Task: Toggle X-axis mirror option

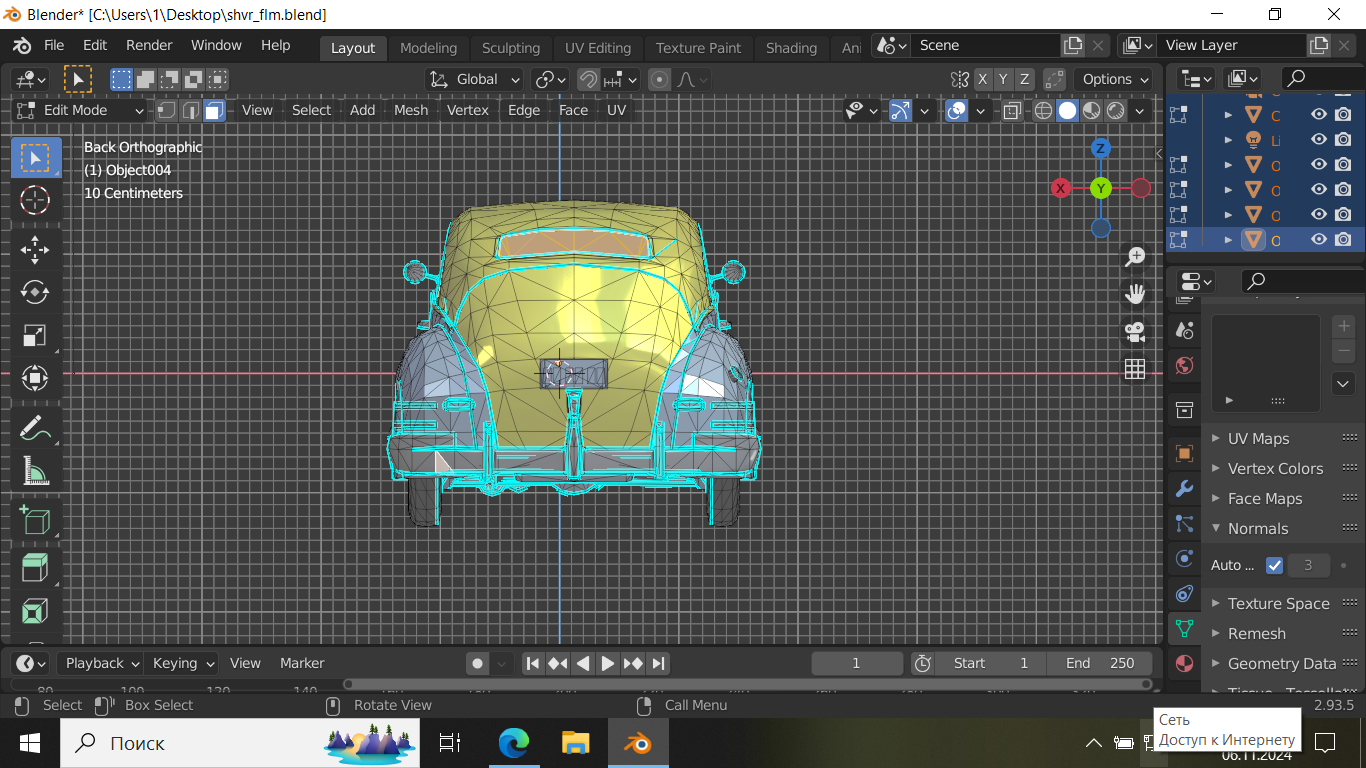Action: click(x=983, y=79)
